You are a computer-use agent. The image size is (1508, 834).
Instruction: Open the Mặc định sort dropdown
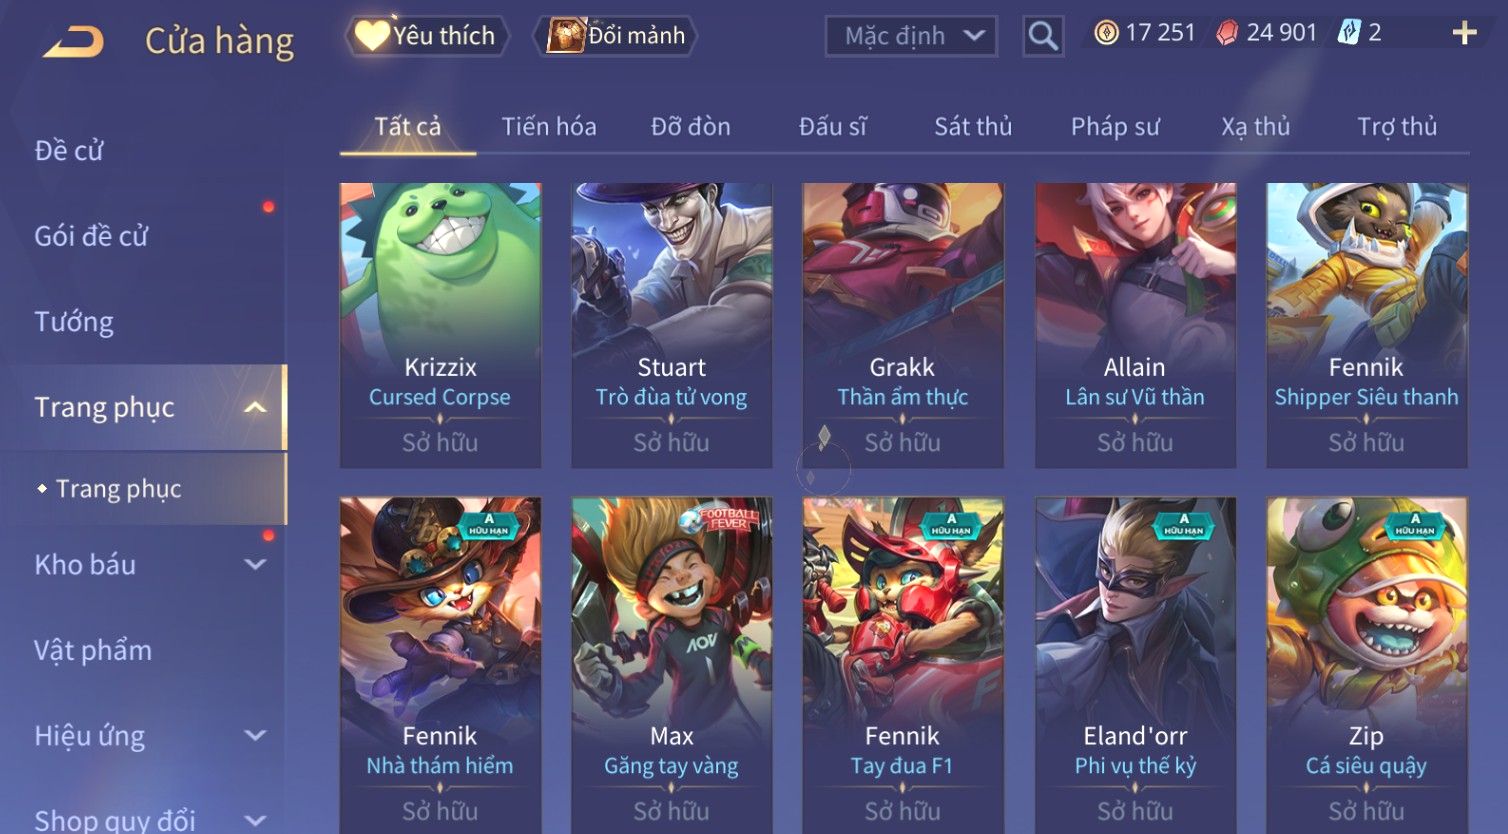tap(911, 36)
